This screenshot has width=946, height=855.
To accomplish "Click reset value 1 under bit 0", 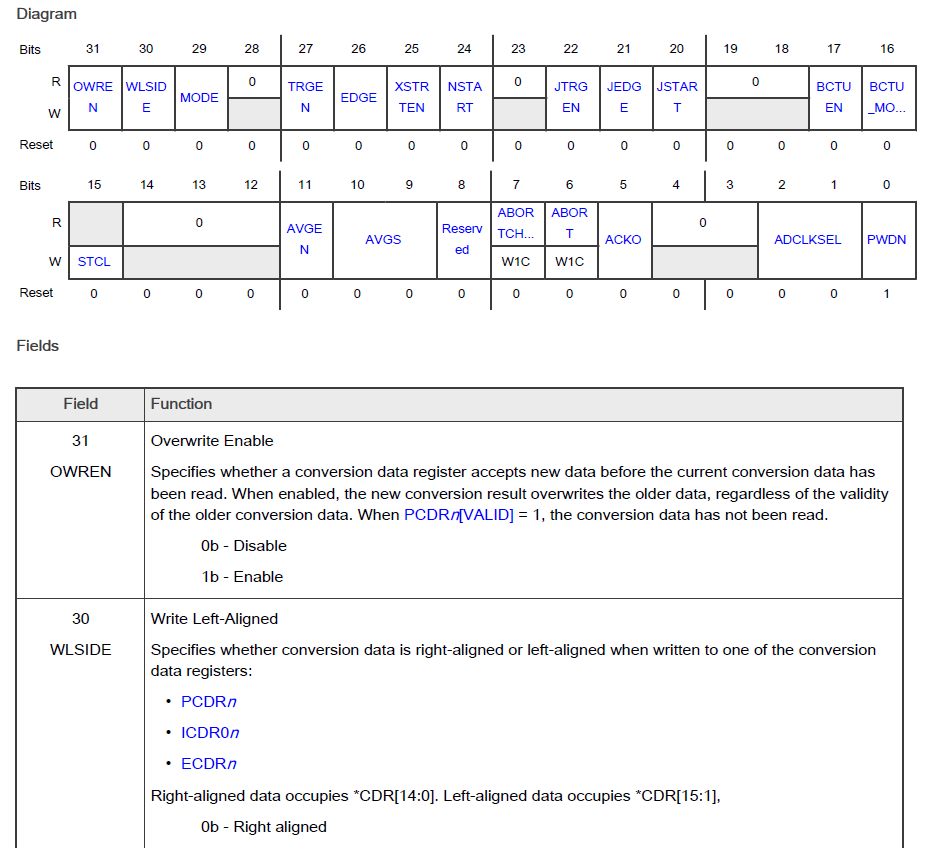I will click(x=886, y=294).
